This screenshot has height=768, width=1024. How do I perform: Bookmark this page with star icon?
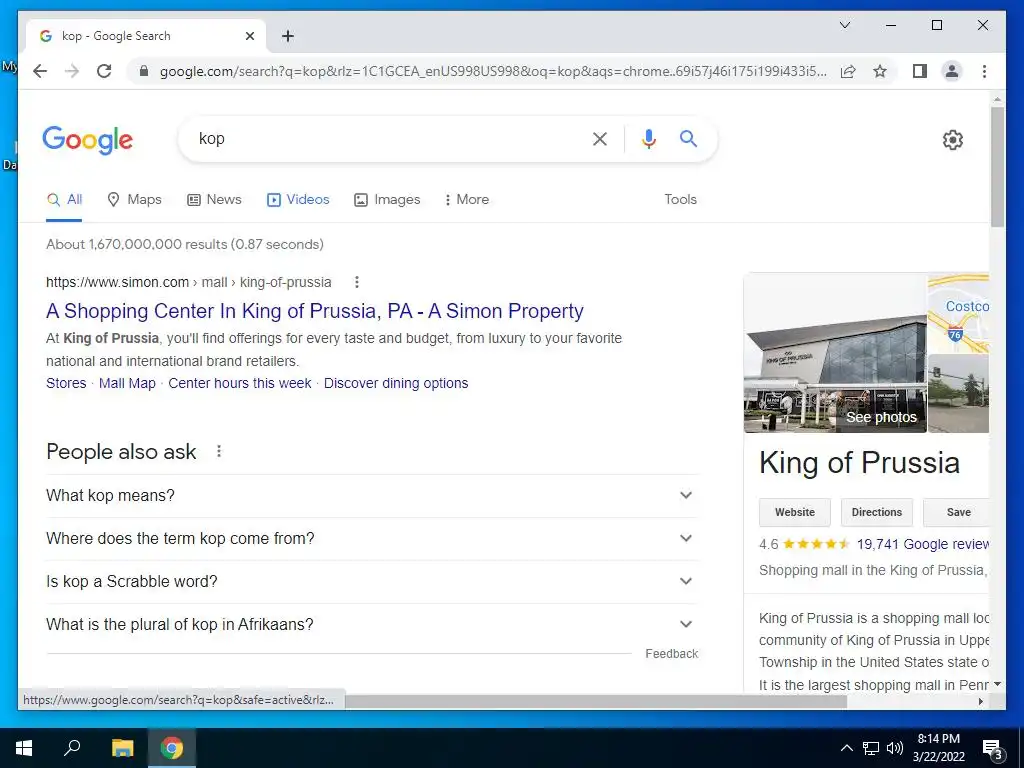pos(880,71)
